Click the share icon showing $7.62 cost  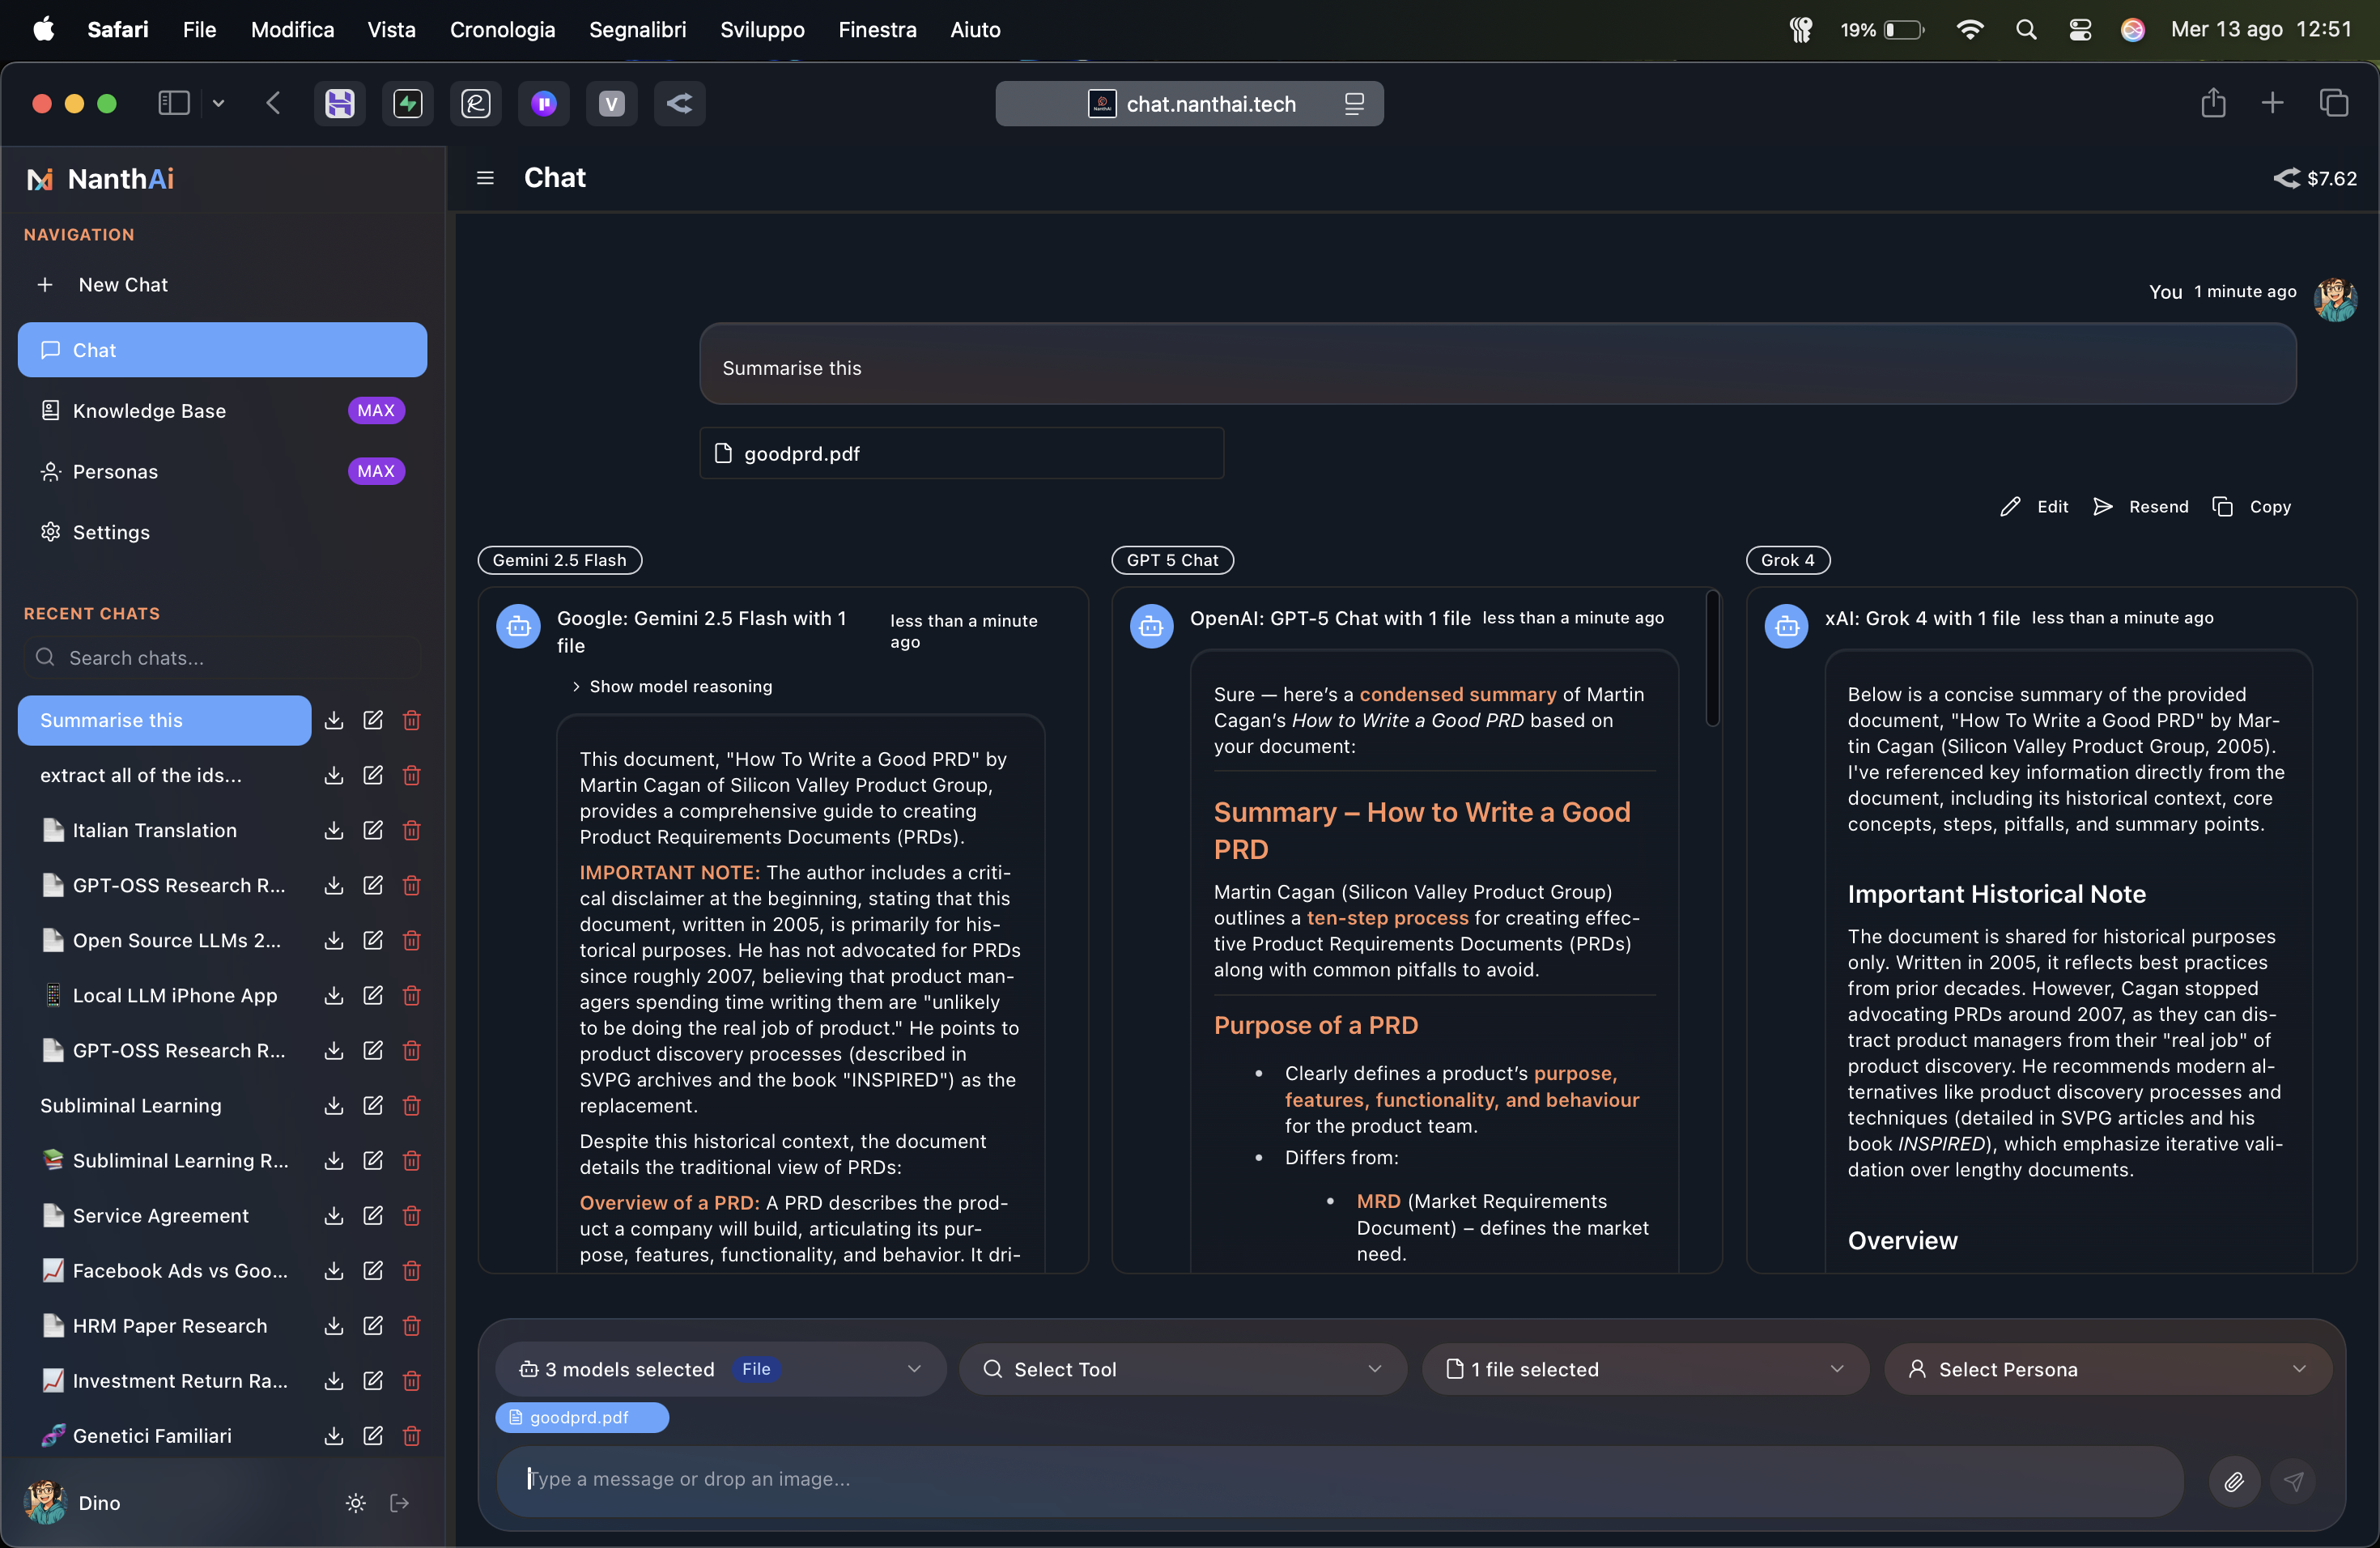[2286, 178]
